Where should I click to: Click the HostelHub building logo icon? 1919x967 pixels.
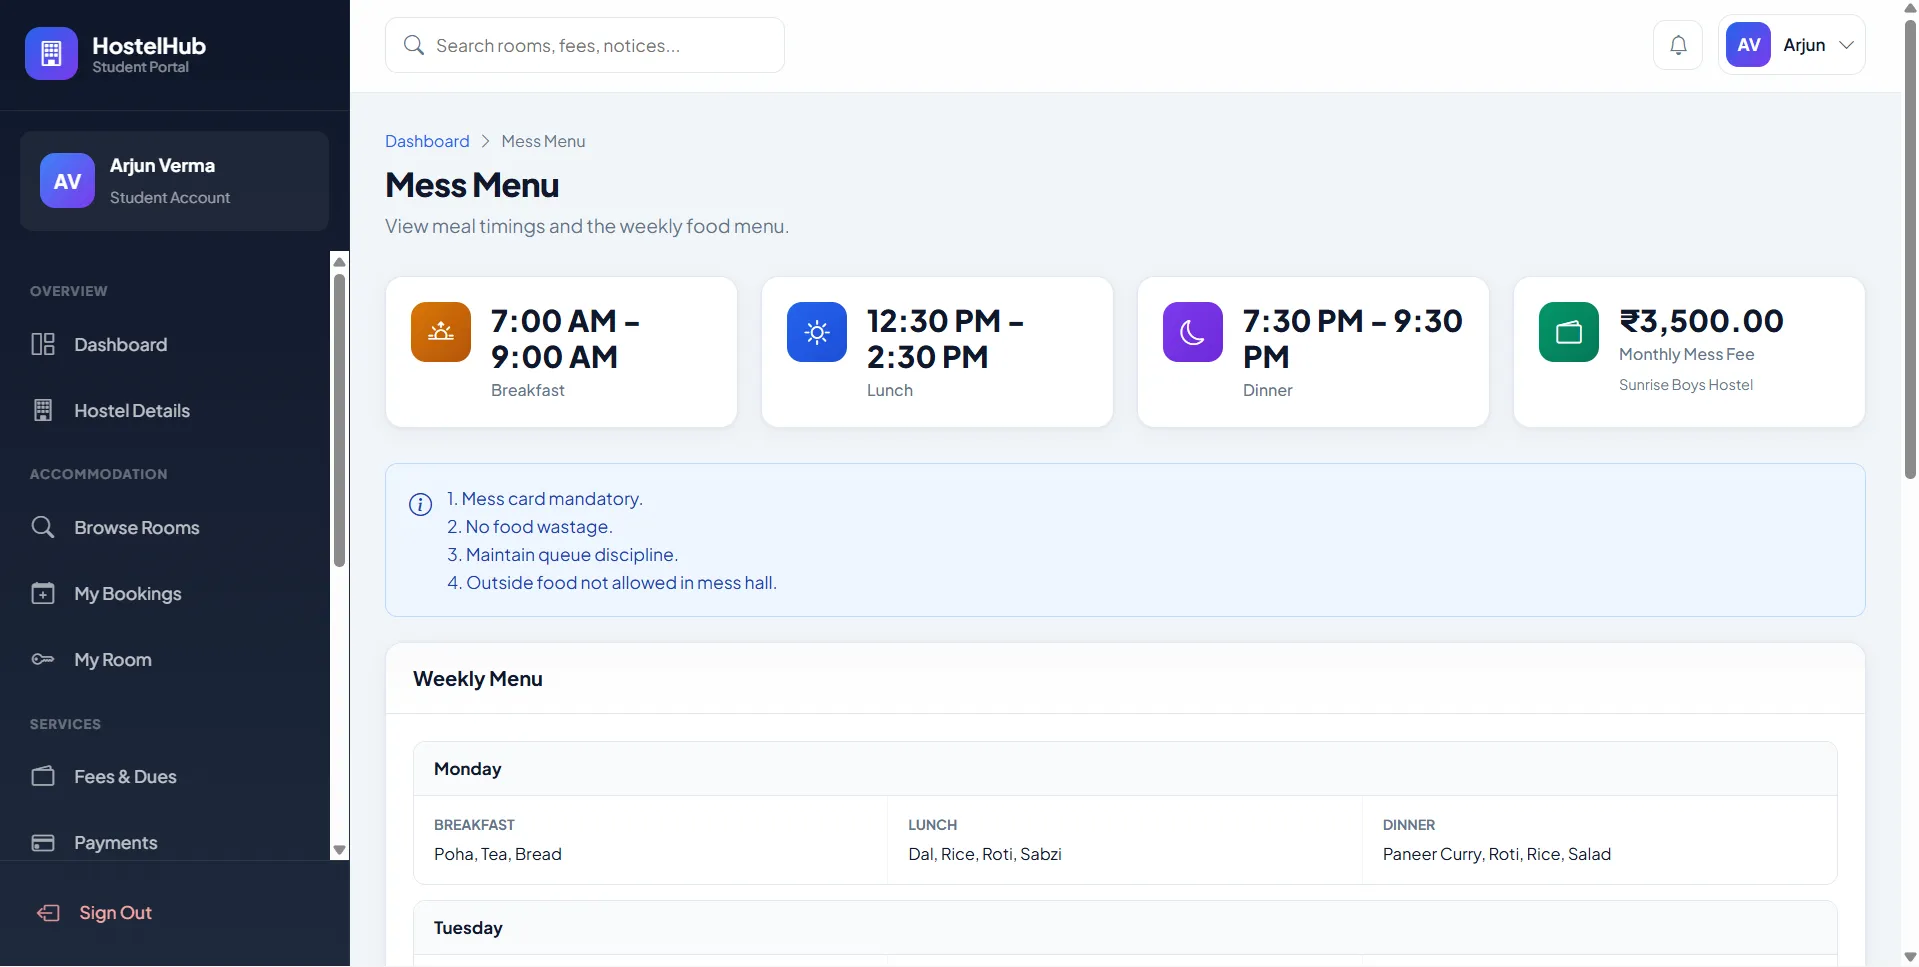51,53
